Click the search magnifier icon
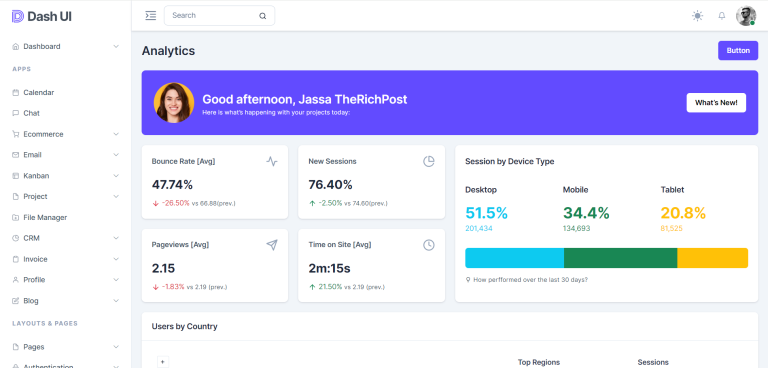This screenshot has height=368, width=768. coord(263,16)
